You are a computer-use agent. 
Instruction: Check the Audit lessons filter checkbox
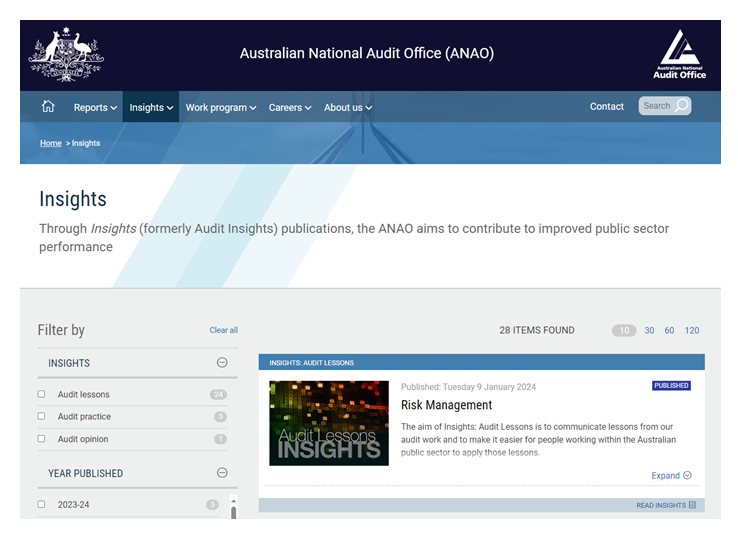(x=41, y=394)
